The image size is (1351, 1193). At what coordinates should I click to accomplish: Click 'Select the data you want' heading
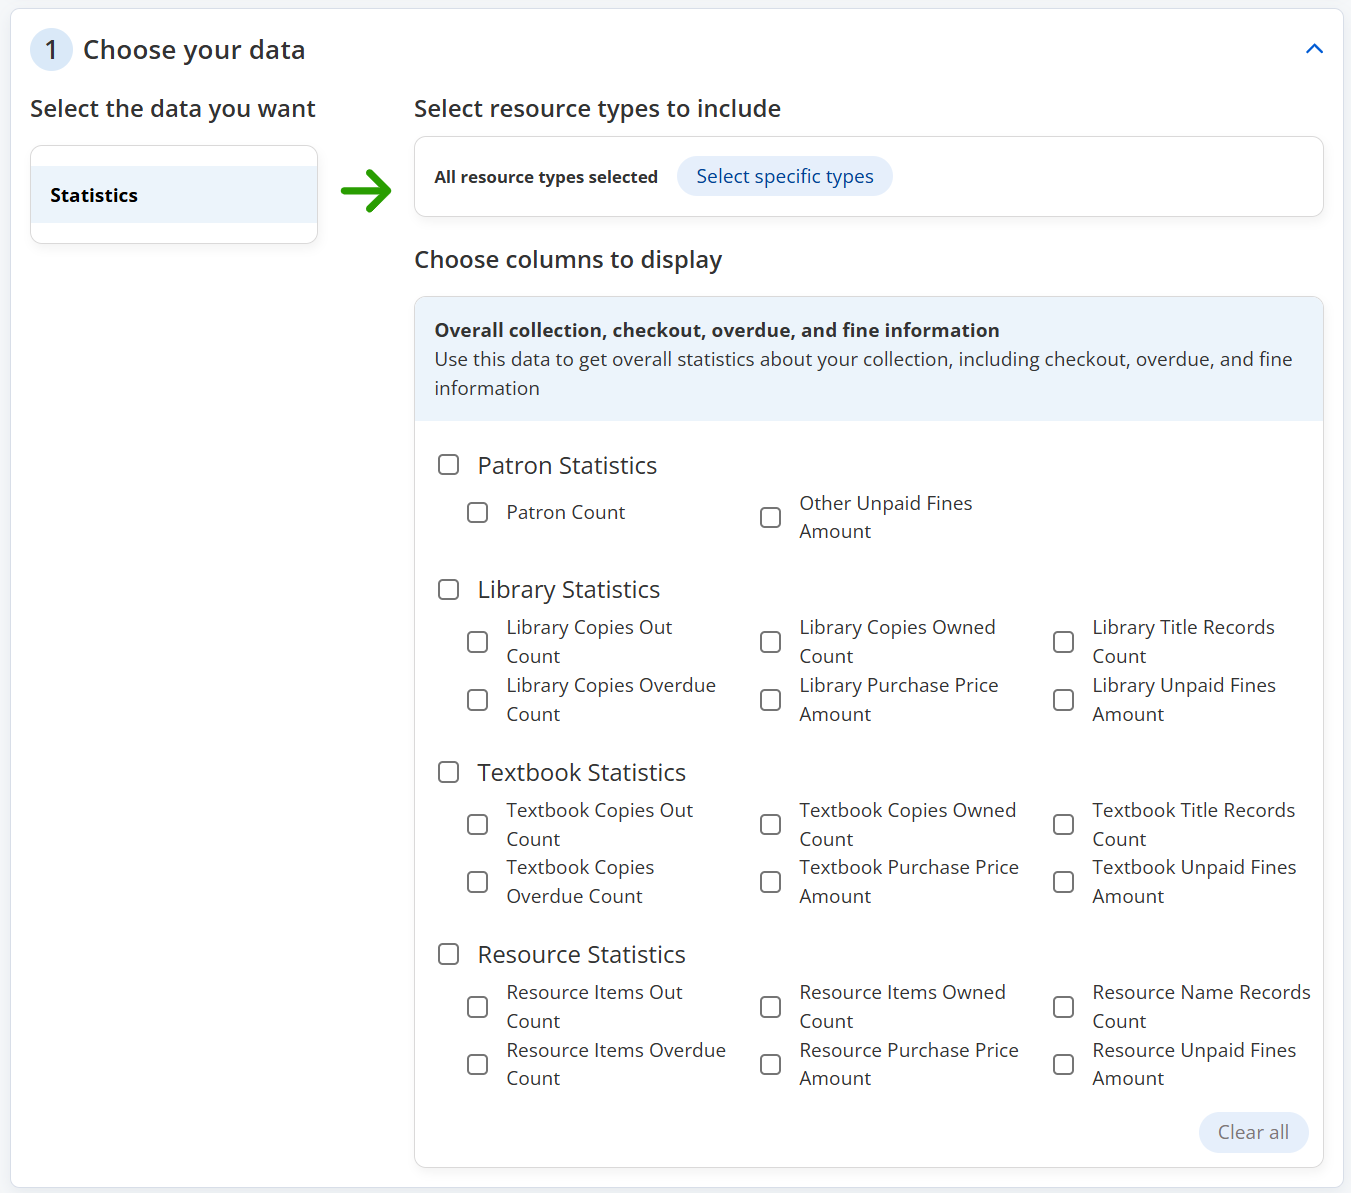click(x=173, y=109)
